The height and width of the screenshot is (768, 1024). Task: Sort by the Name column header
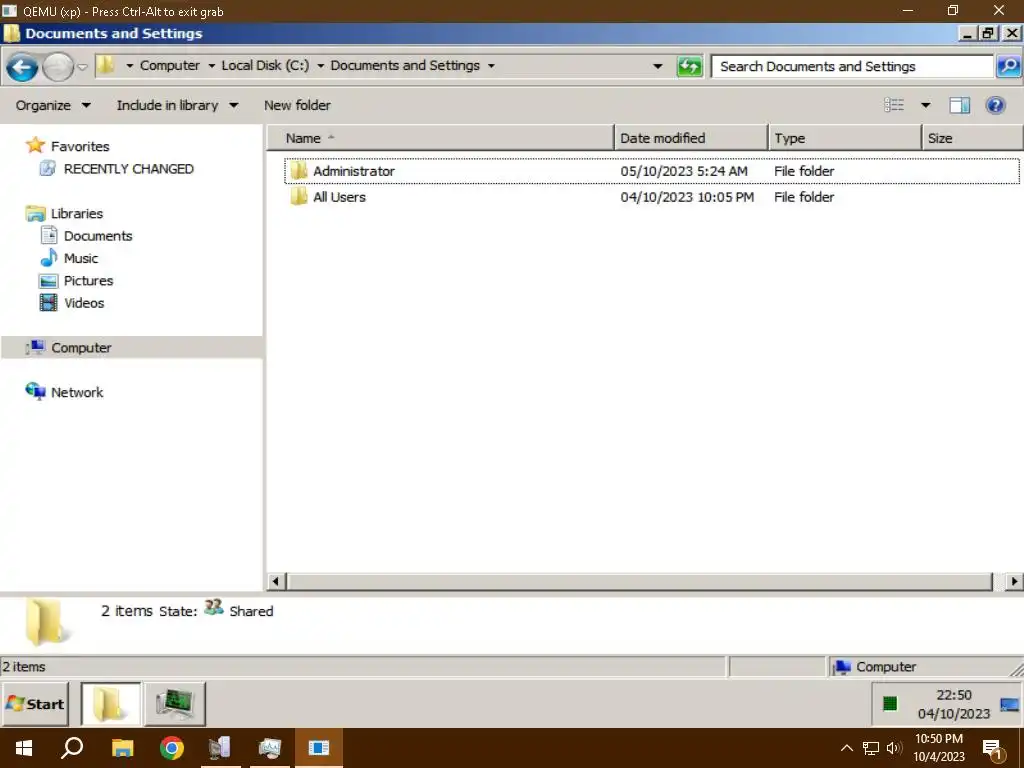(x=441, y=138)
